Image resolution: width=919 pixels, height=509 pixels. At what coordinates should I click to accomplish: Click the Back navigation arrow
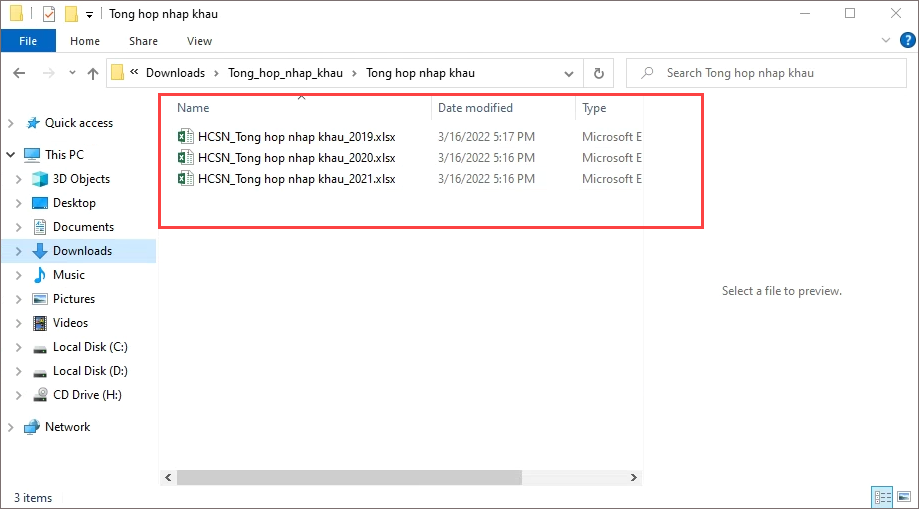pyautogui.click(x=19, y=73)
